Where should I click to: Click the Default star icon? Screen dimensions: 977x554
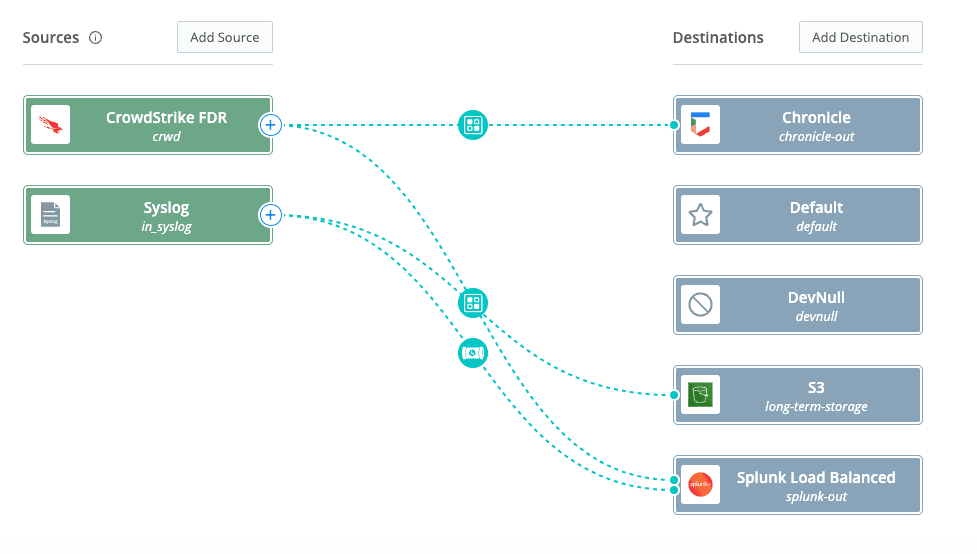[x=700, y=215]
